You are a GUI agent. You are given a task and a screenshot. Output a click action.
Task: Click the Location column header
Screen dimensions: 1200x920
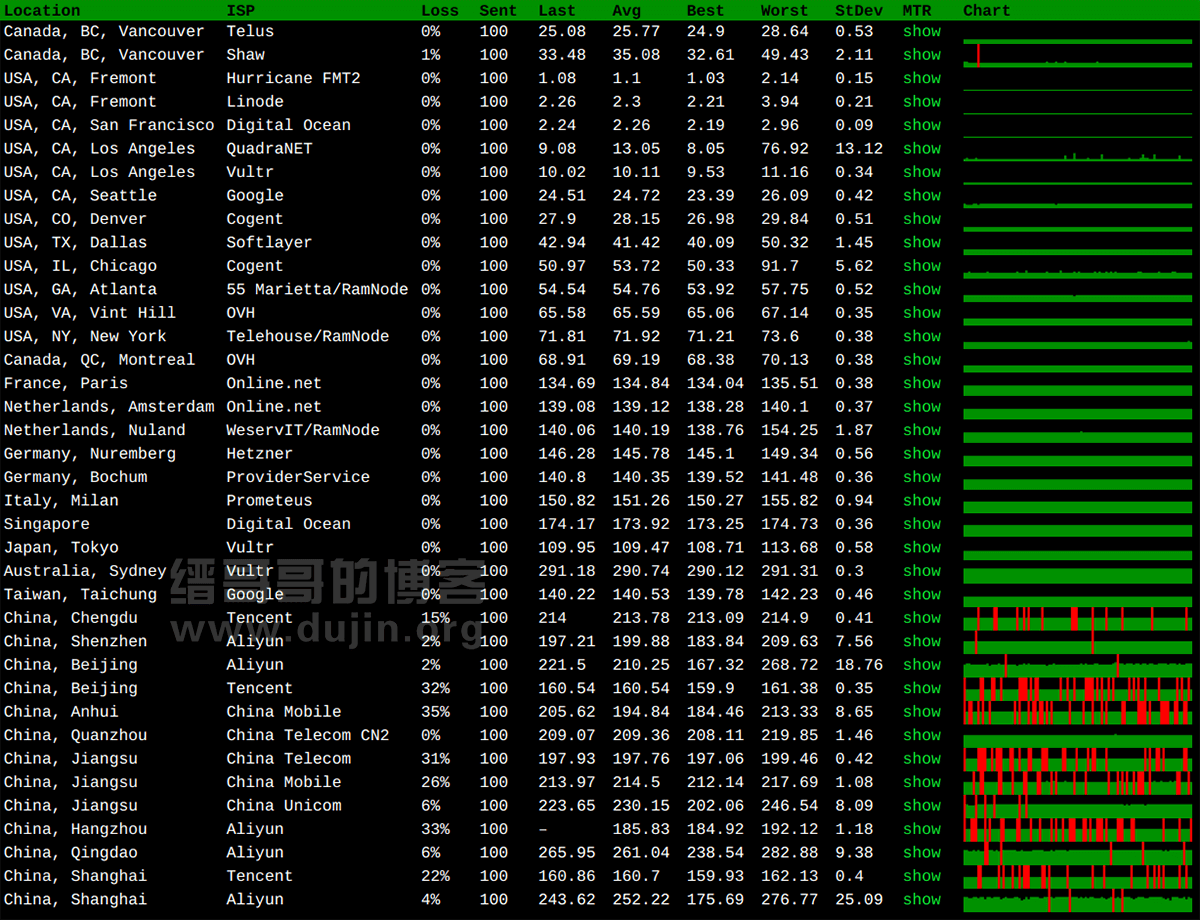point(42,11)
